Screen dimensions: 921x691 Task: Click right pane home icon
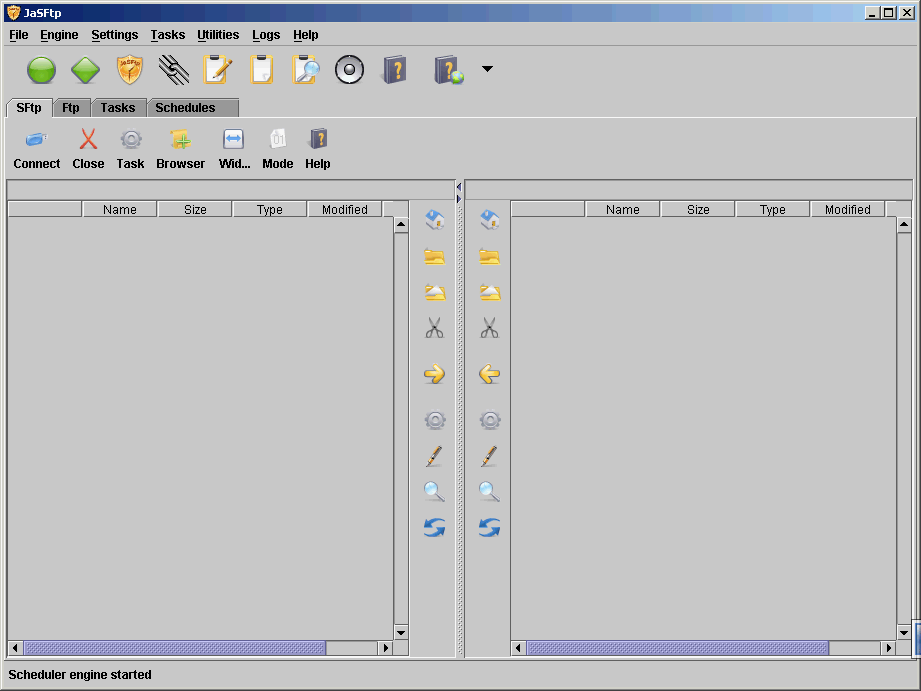click(490, 220)
